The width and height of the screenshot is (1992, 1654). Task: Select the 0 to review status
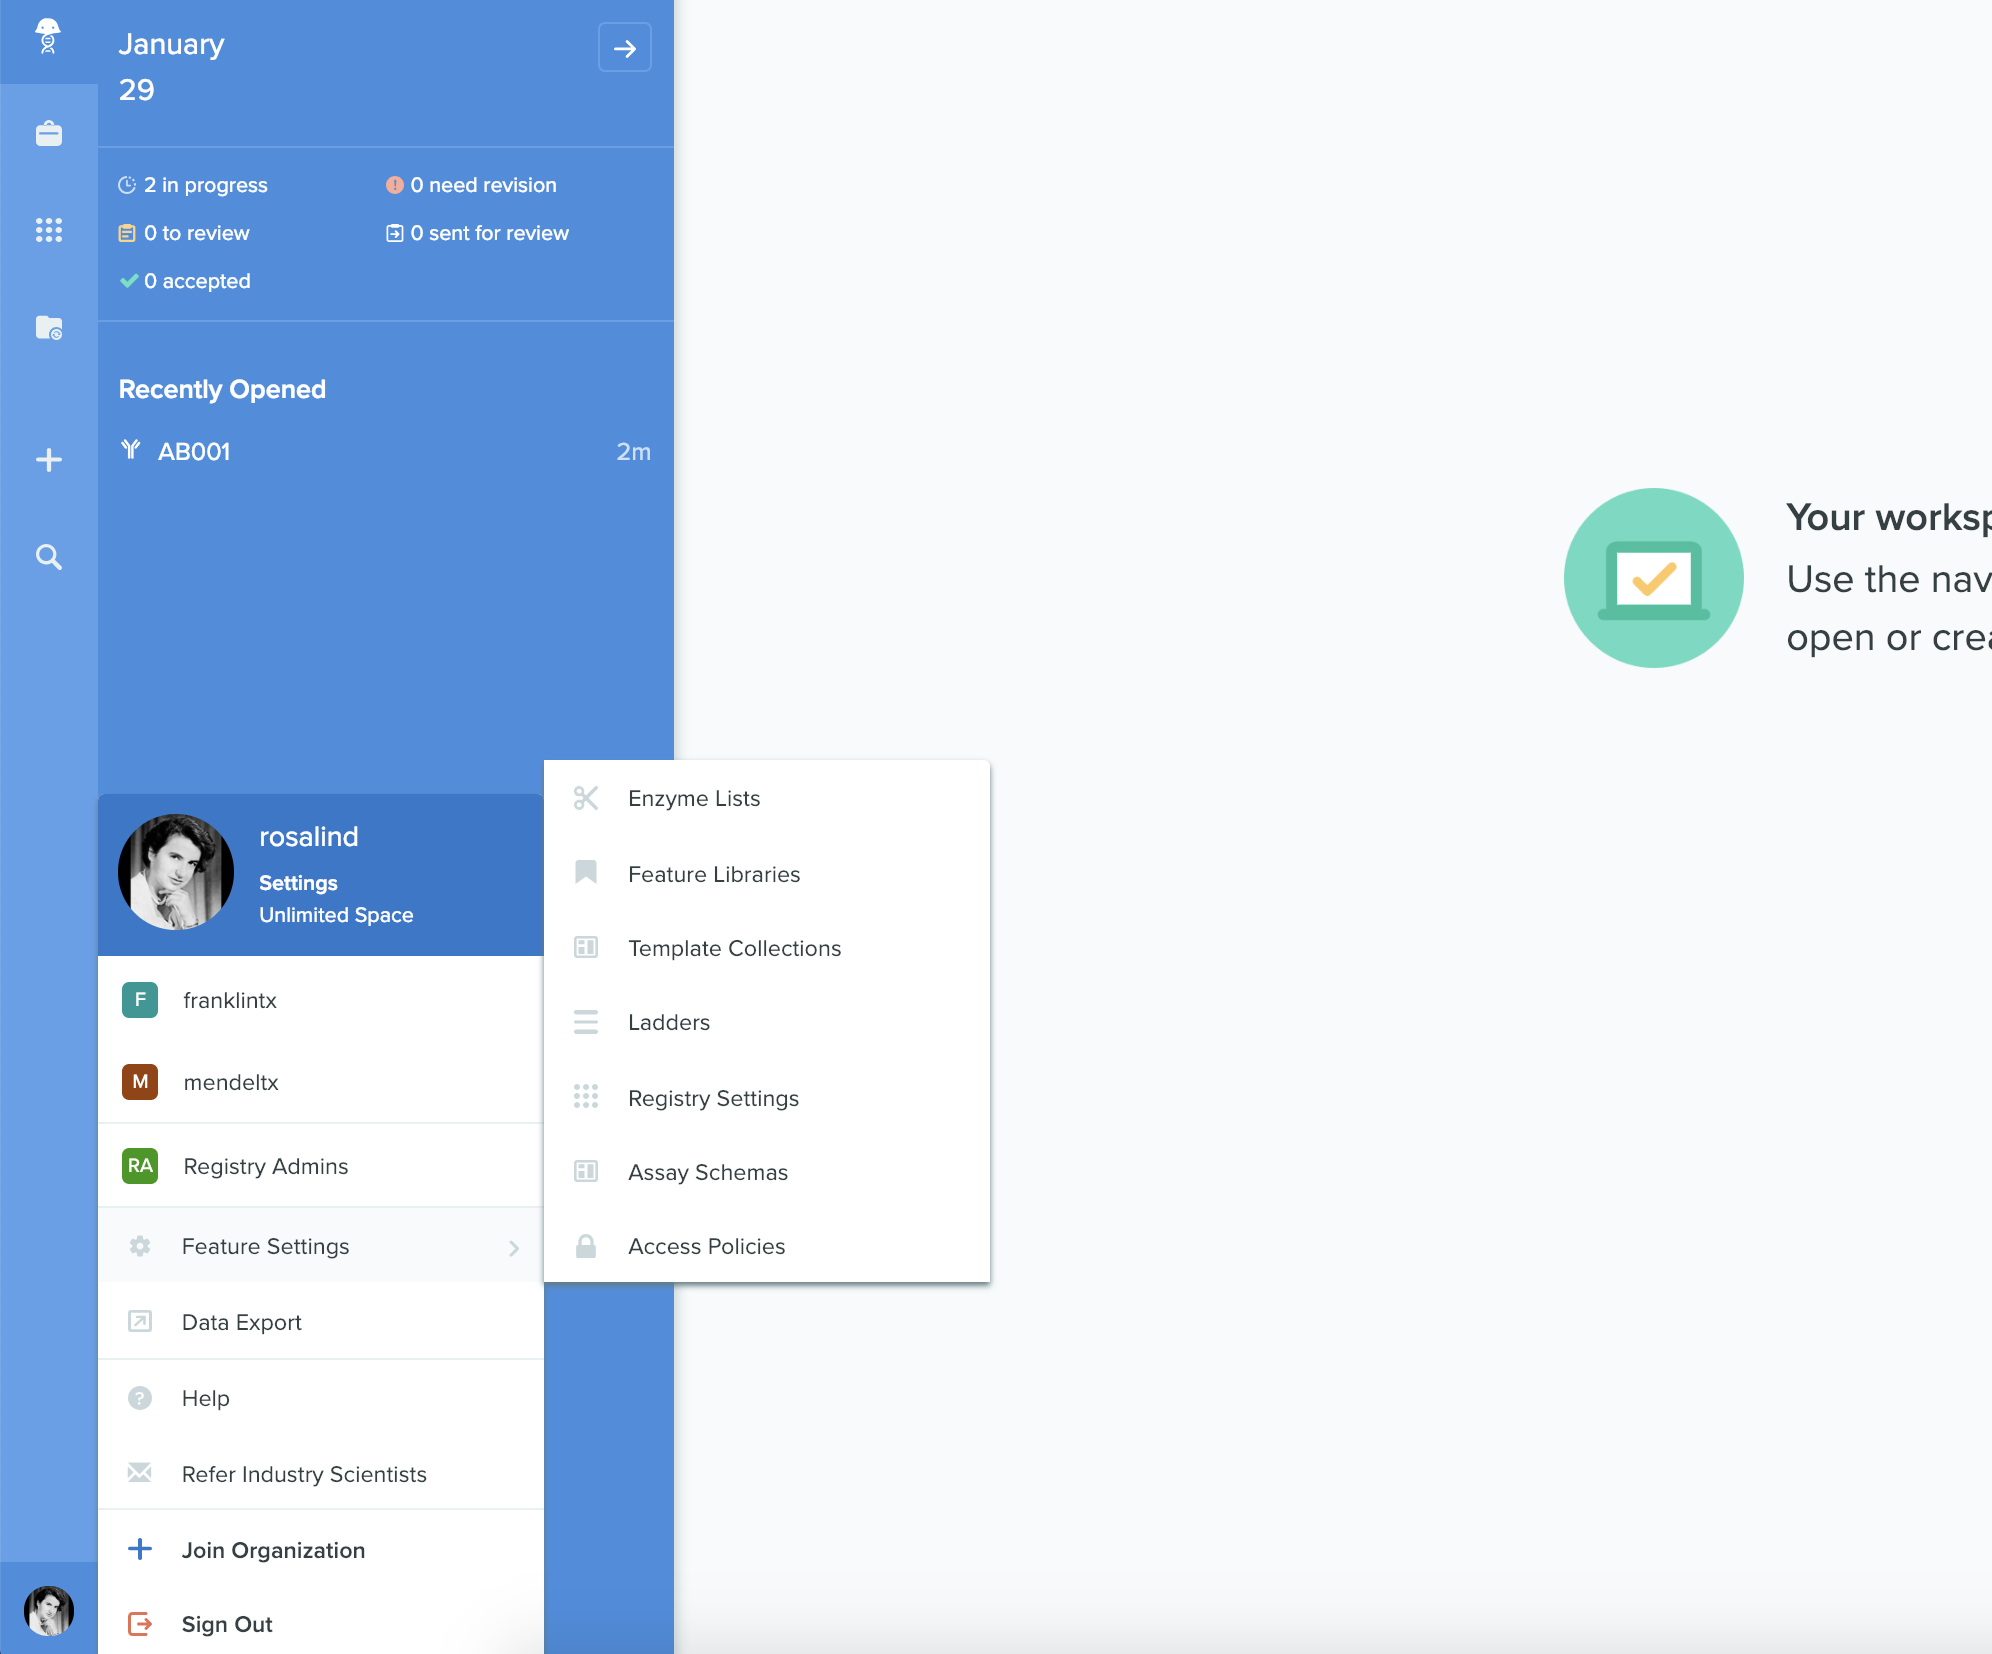[184, 233]
